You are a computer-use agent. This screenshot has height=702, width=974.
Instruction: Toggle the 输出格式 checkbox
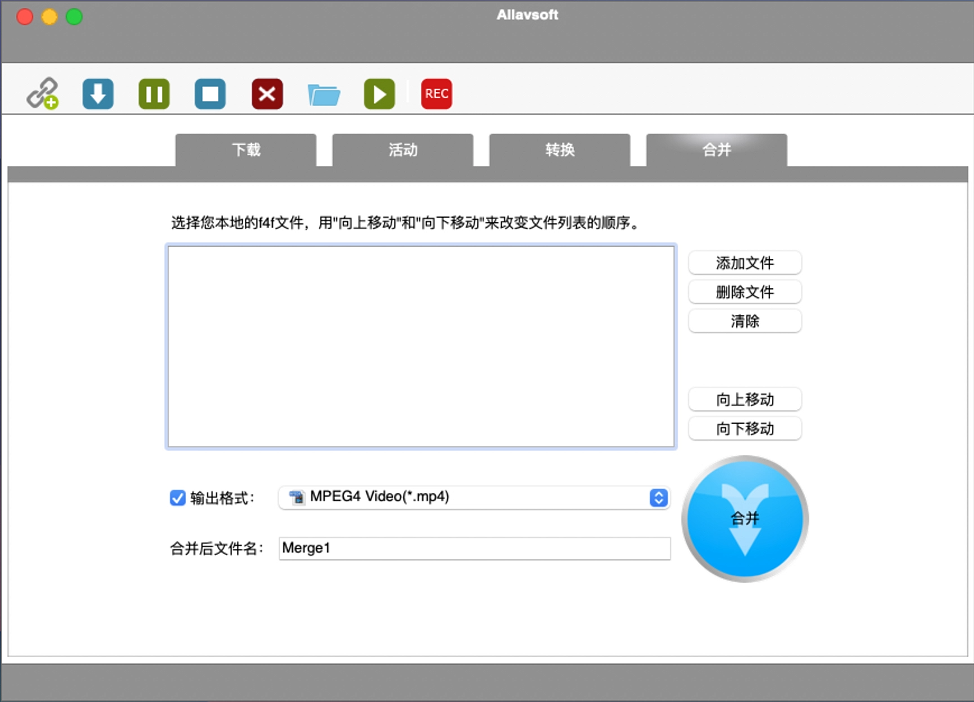point(178,498)
